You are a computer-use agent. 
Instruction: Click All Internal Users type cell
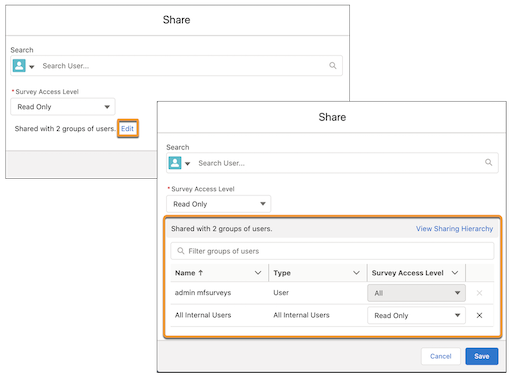coord(301,315)
